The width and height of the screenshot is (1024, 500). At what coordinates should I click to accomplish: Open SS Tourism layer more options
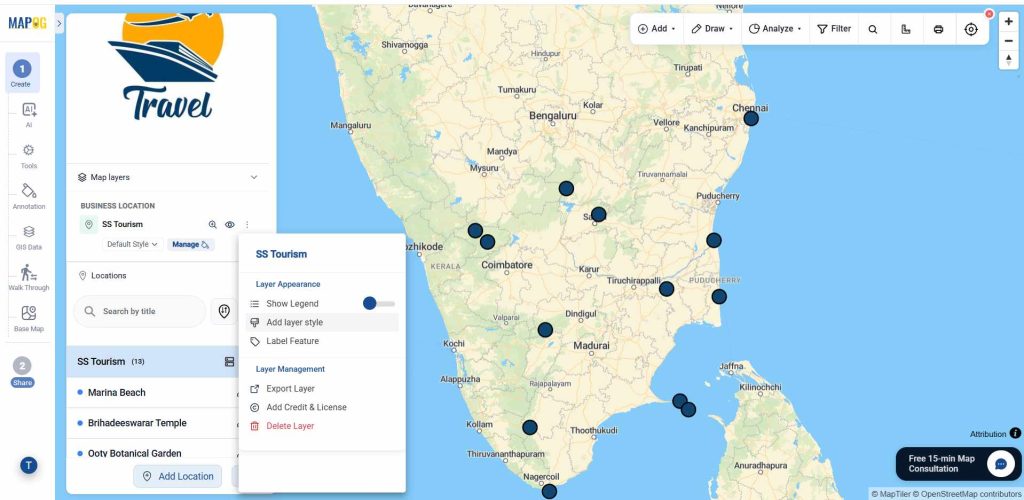click(x=247, y=225)
